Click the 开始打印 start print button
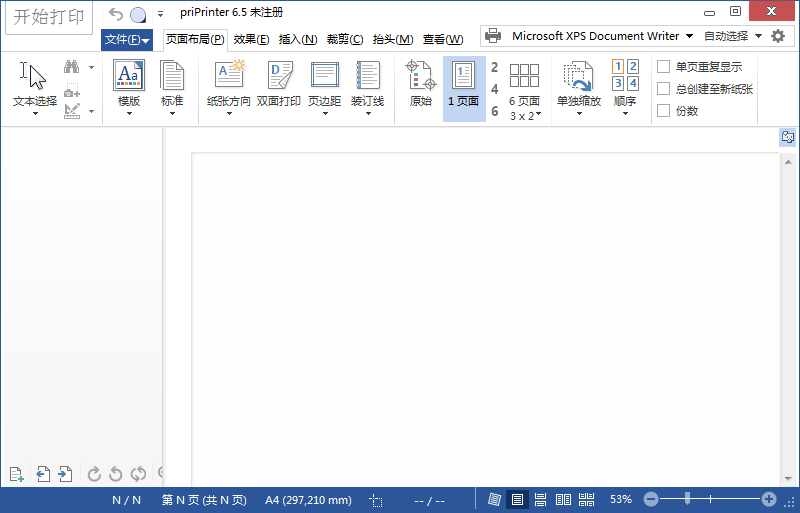The width and height of the screenshot is (800, 513). point(49,17)
